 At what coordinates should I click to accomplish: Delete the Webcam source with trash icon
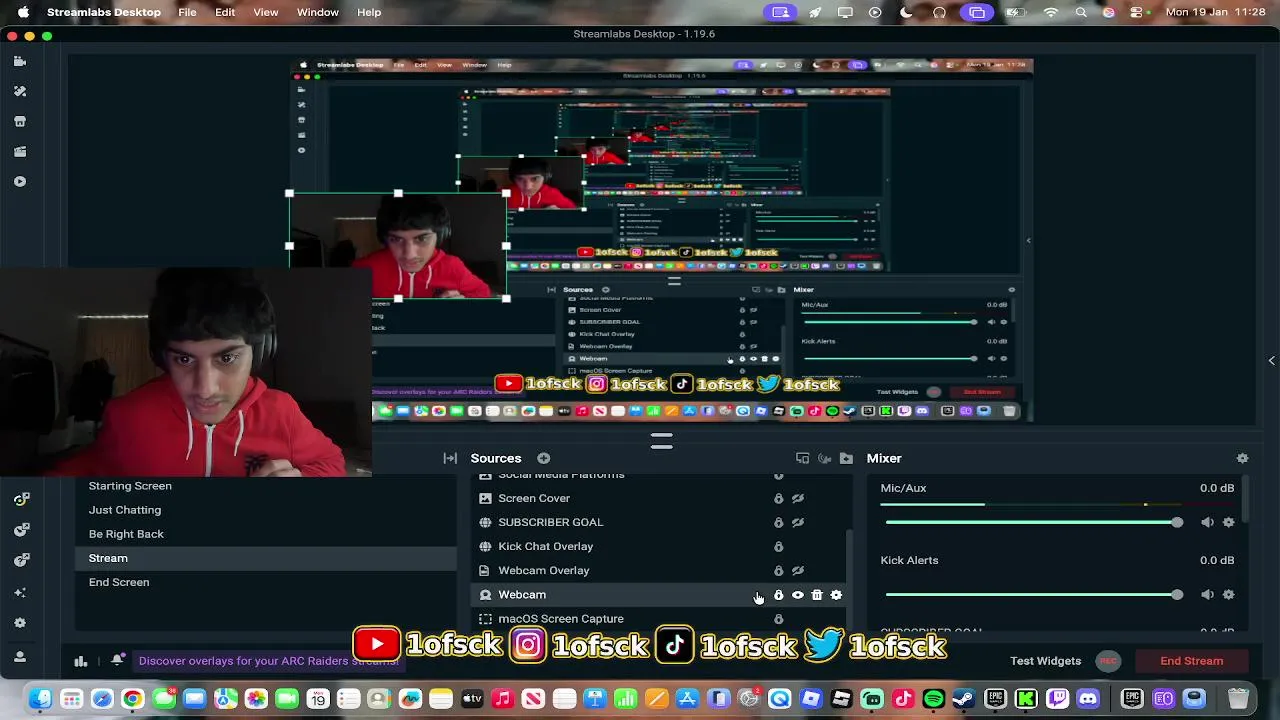817,595
